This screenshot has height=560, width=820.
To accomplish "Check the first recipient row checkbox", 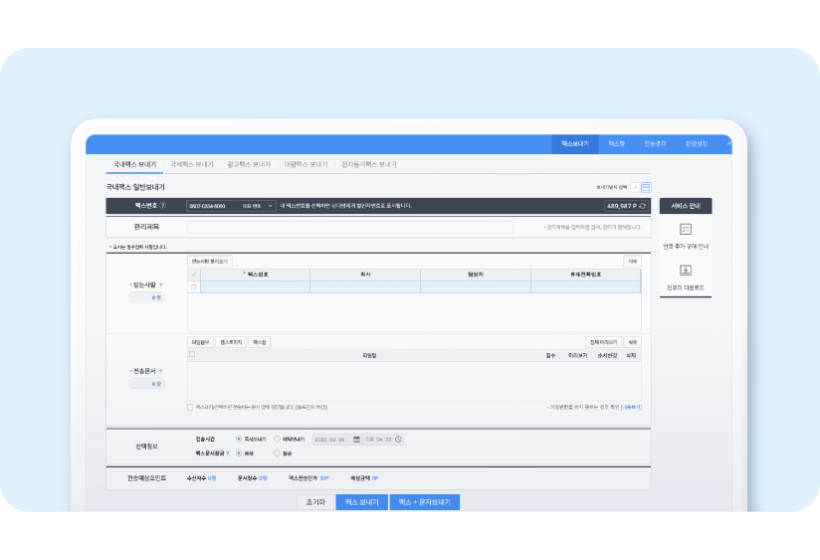I will tap(194, 287).
